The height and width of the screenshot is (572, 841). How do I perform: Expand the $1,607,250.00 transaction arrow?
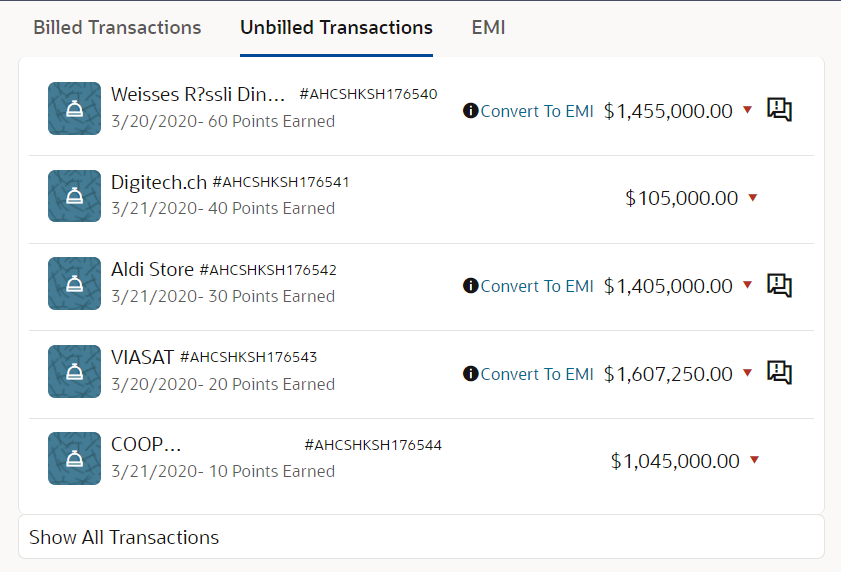(747, 374)
